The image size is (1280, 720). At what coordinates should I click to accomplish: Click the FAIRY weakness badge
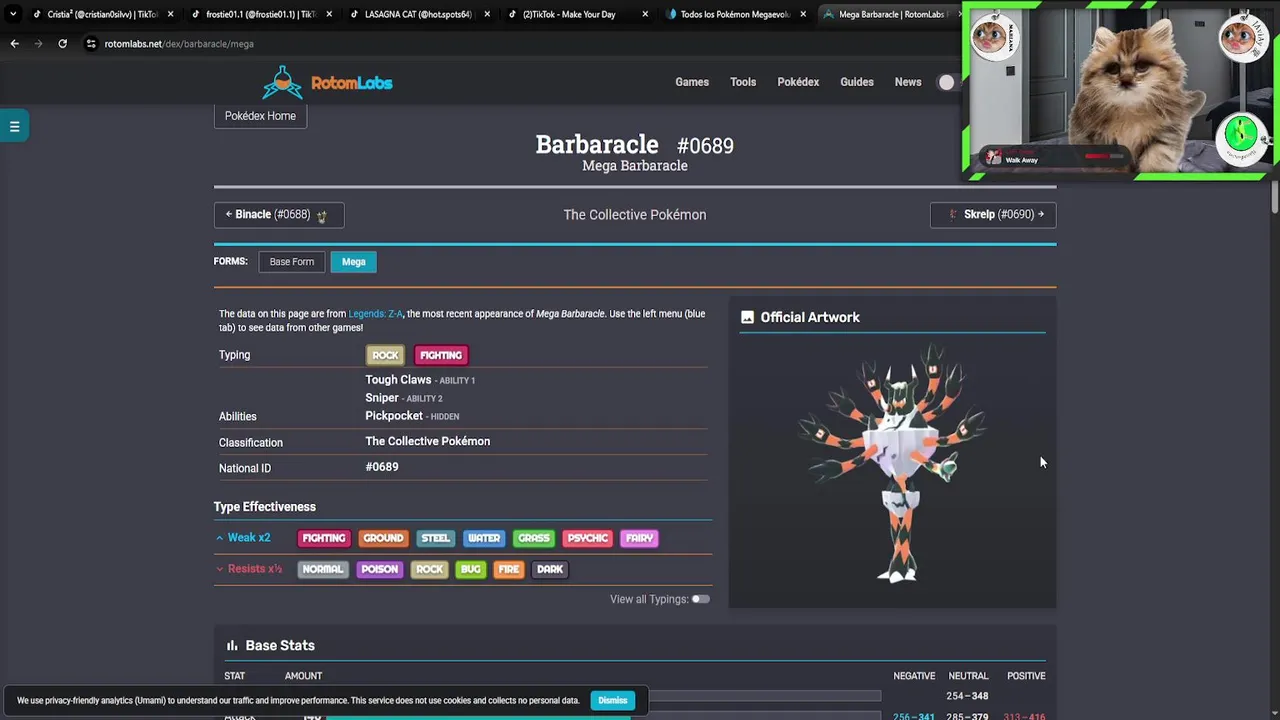[x=639, y=538]
